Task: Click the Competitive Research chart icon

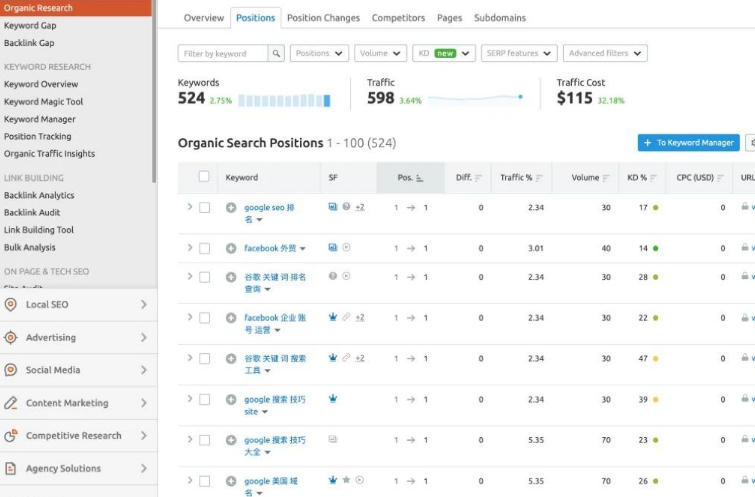Action: [10, 435]
